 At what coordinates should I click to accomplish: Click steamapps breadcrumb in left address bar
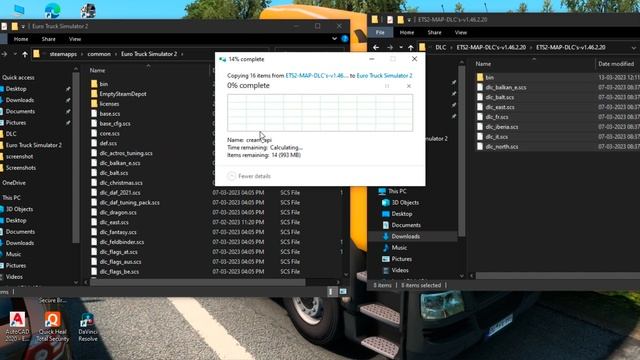click(x=63, y=54)
